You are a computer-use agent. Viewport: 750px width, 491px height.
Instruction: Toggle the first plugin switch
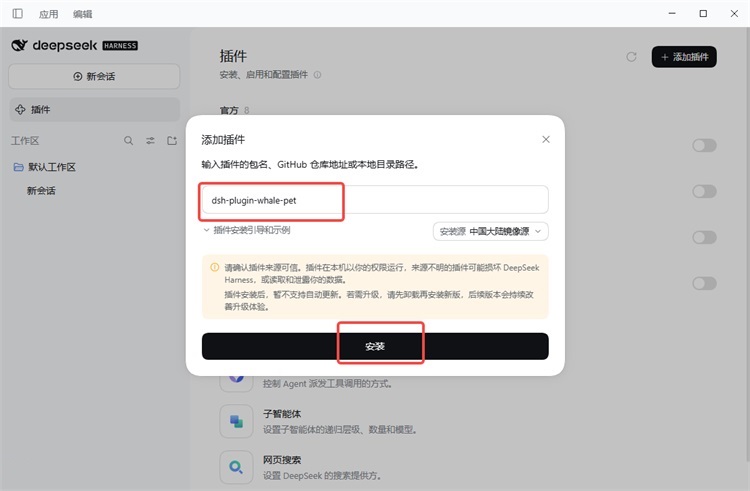[x=704, y=145]
